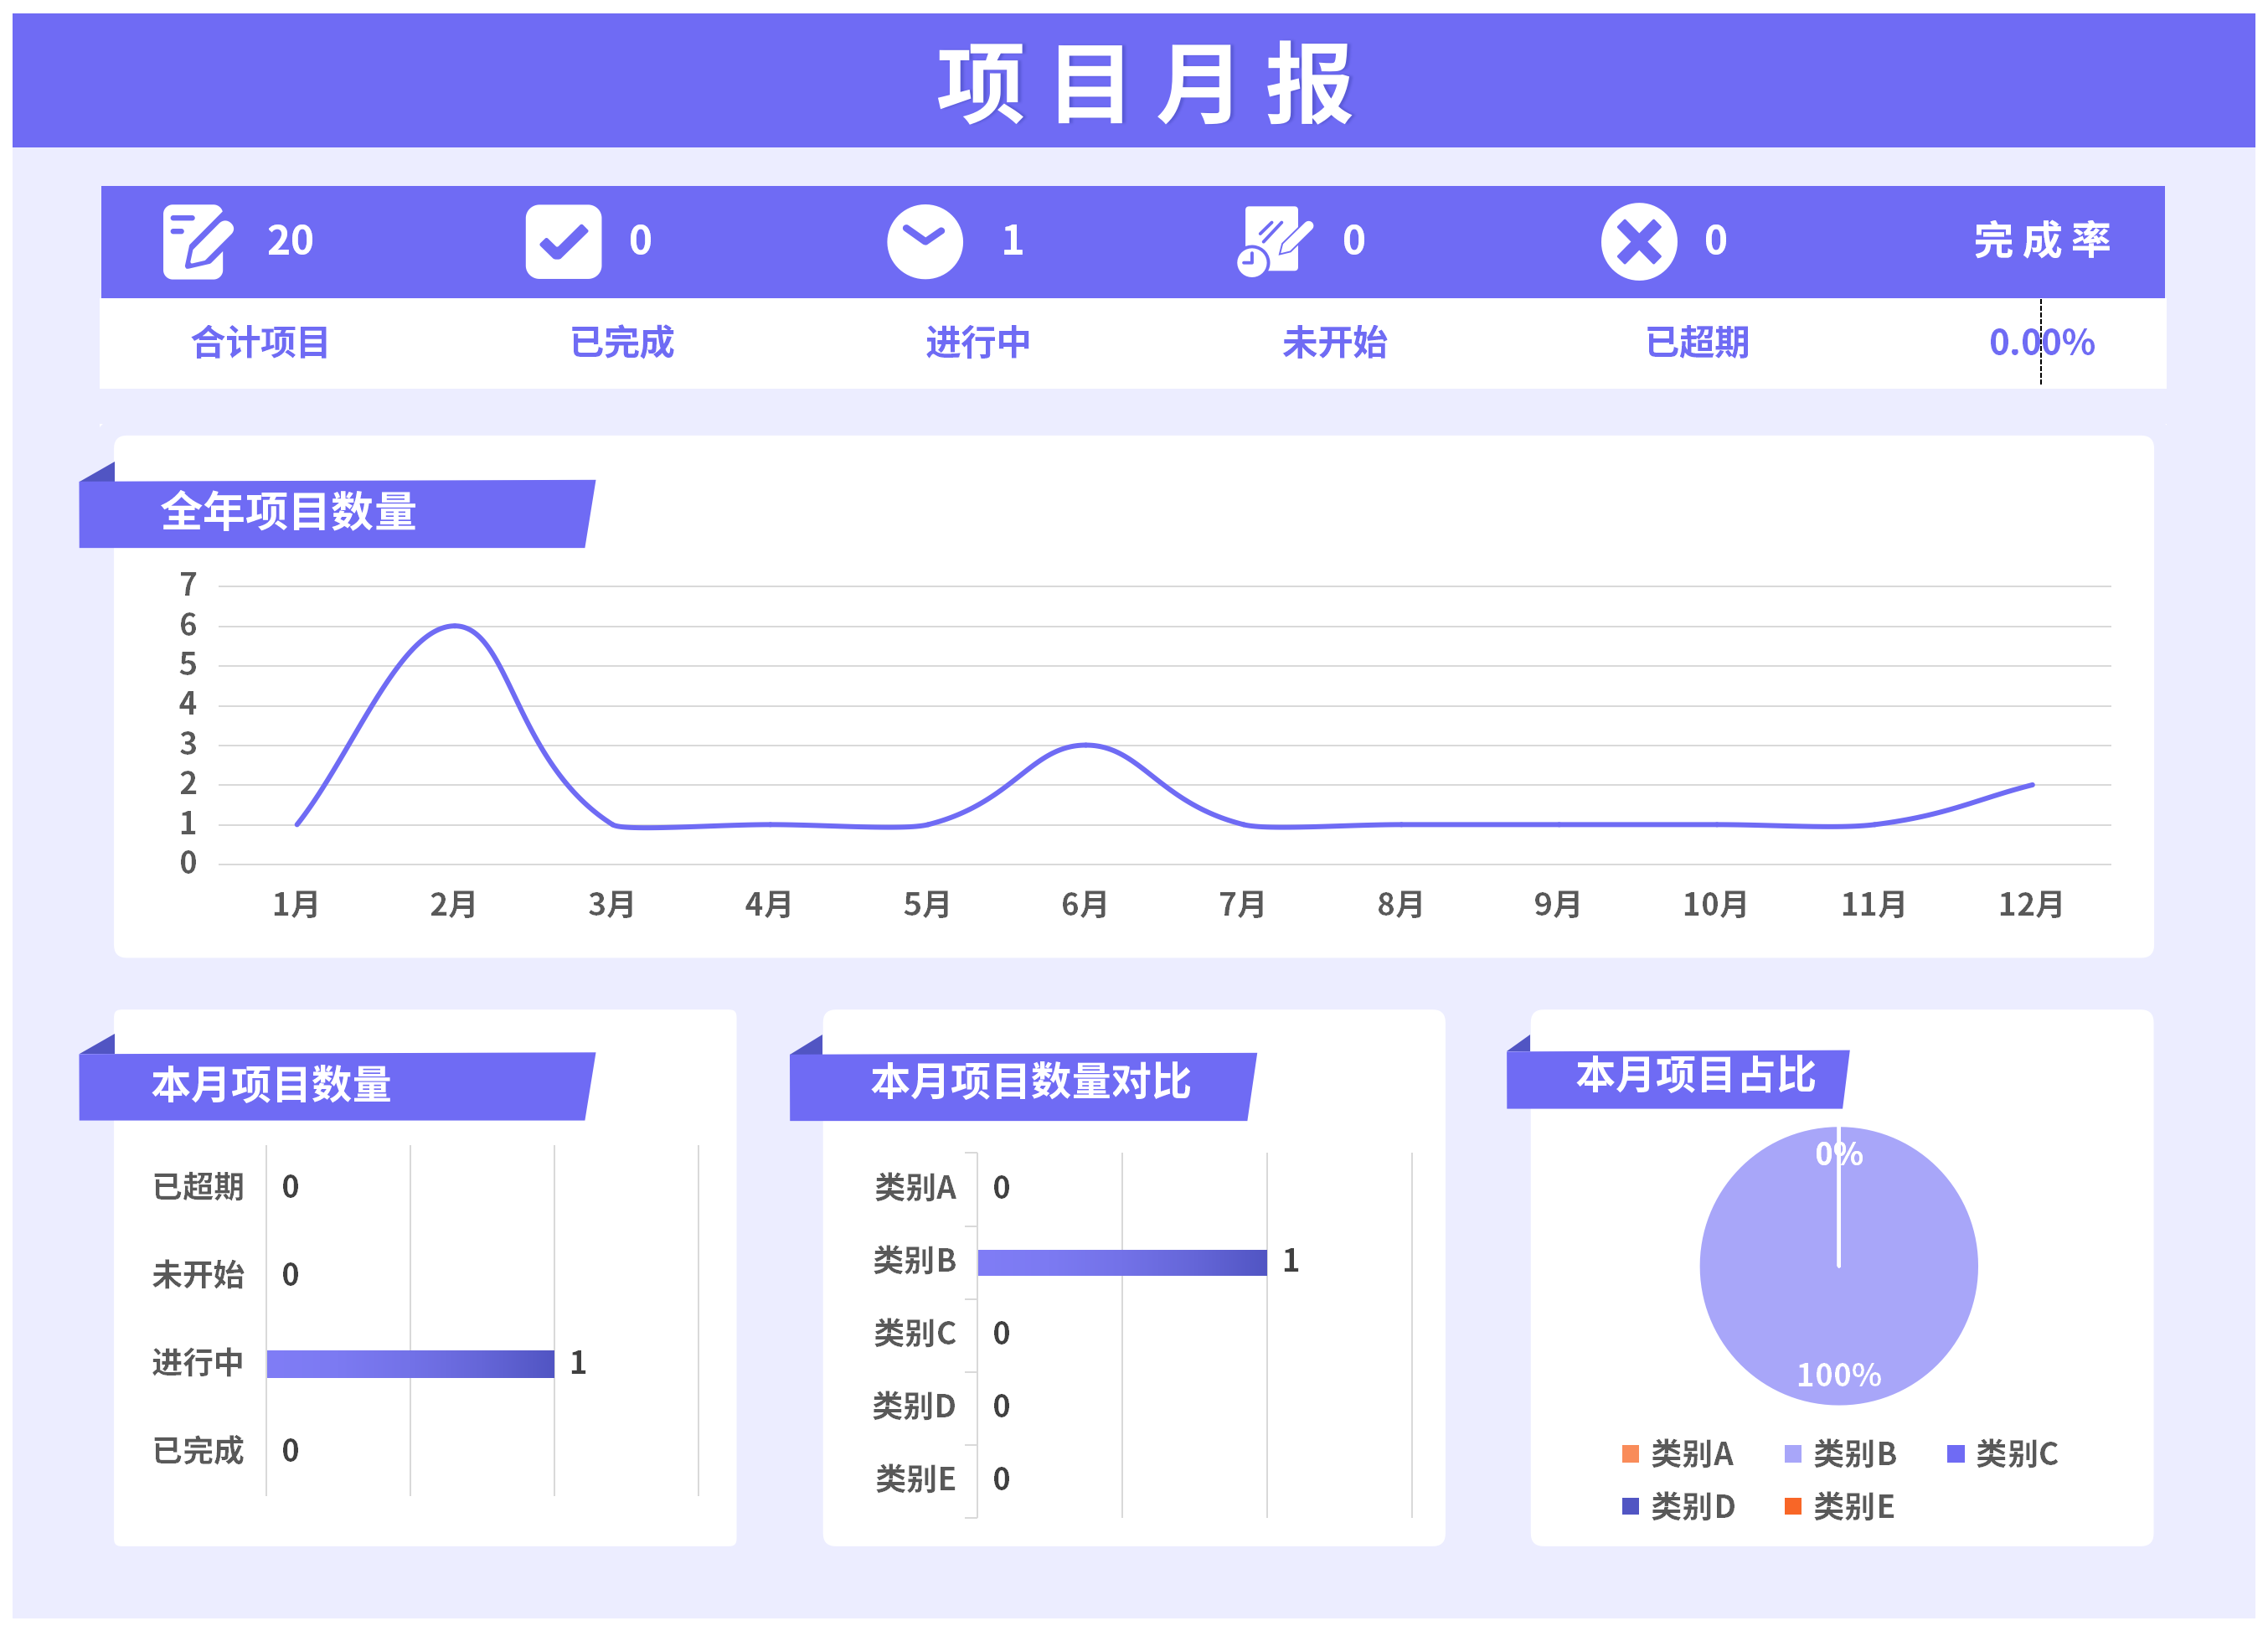
Task: Click the checkmark completed icon
Action: pyautogui.click(x=563, y=241)
